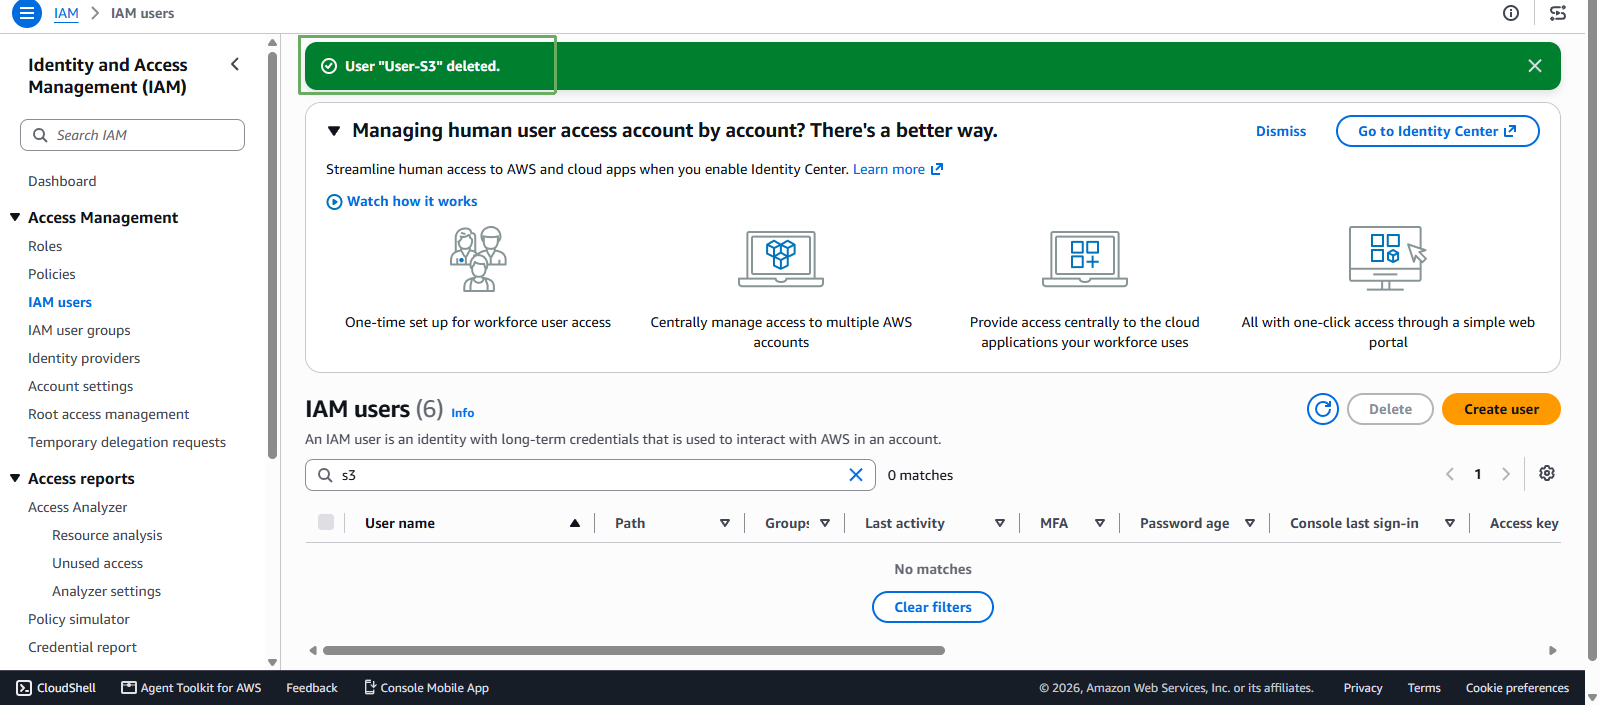Click the IAM breadcrumb link

66,13
